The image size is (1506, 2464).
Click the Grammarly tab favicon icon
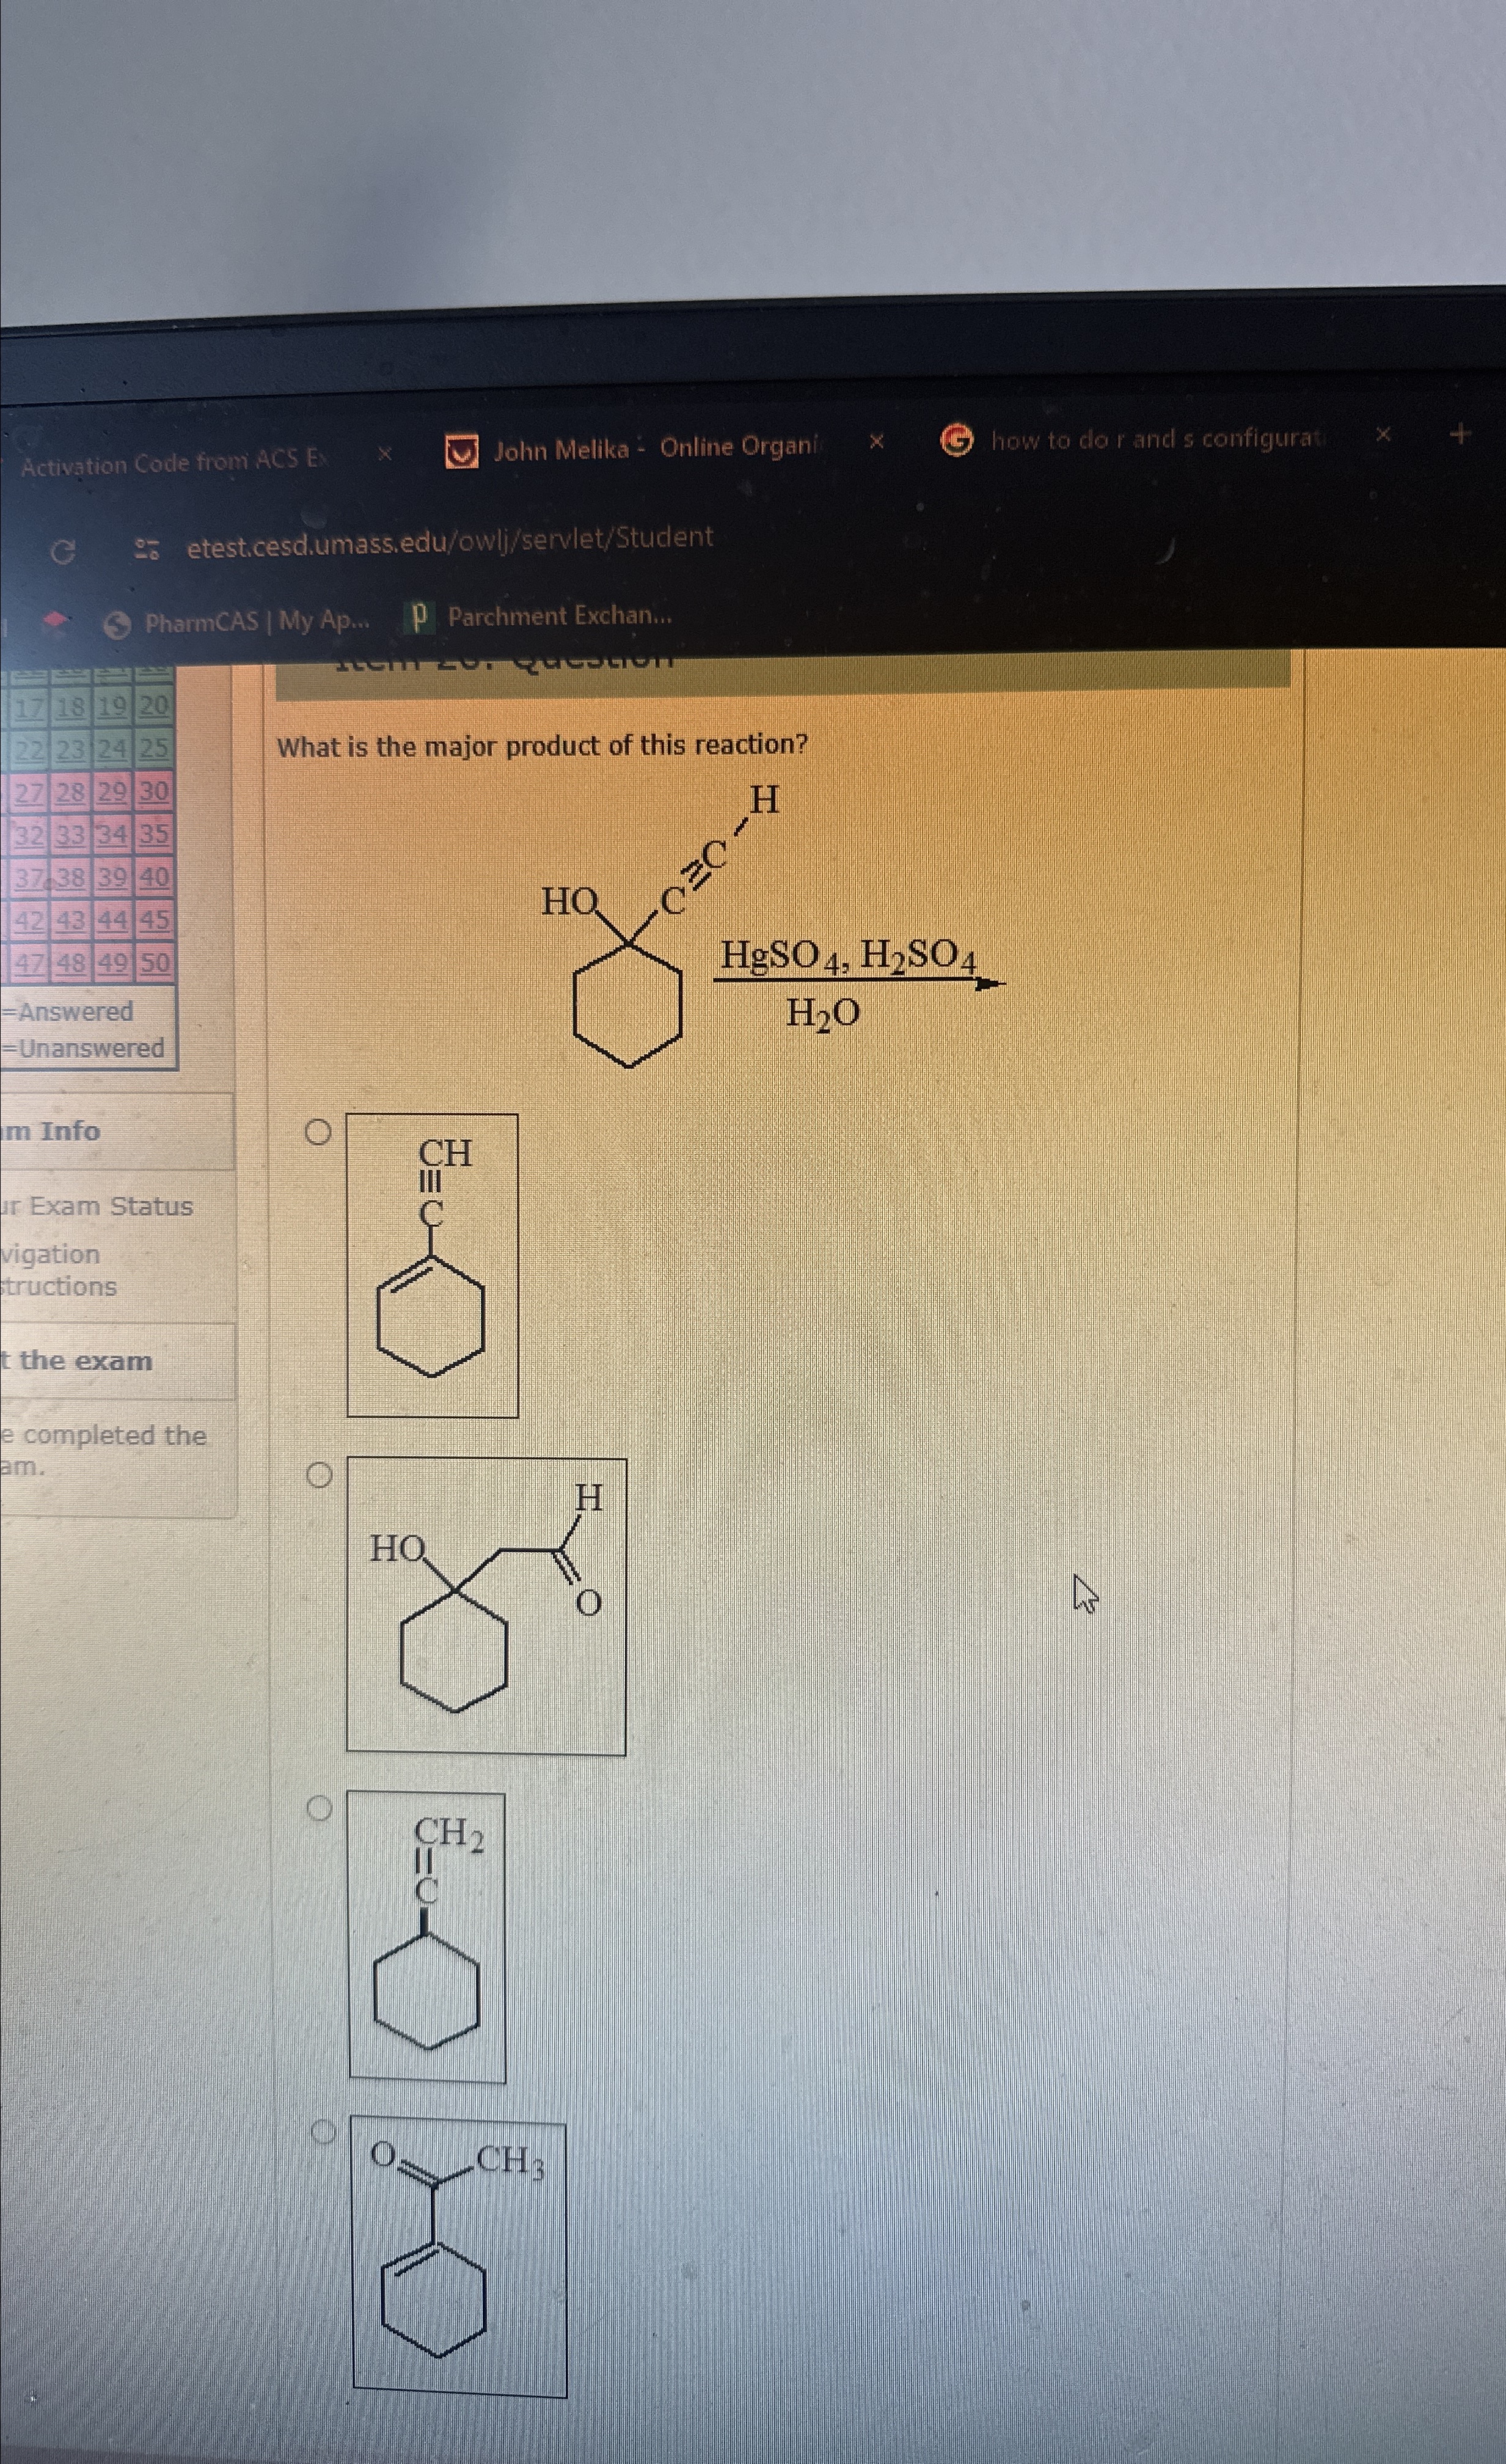click(957, 440)
